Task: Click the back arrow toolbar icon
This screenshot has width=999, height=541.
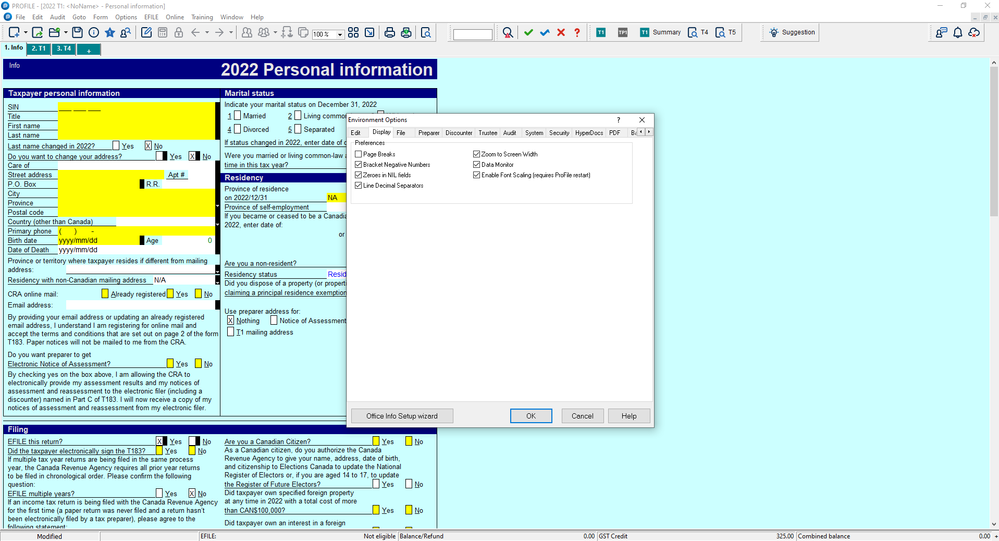Action: pyautogui.click(x=196, y=32)
